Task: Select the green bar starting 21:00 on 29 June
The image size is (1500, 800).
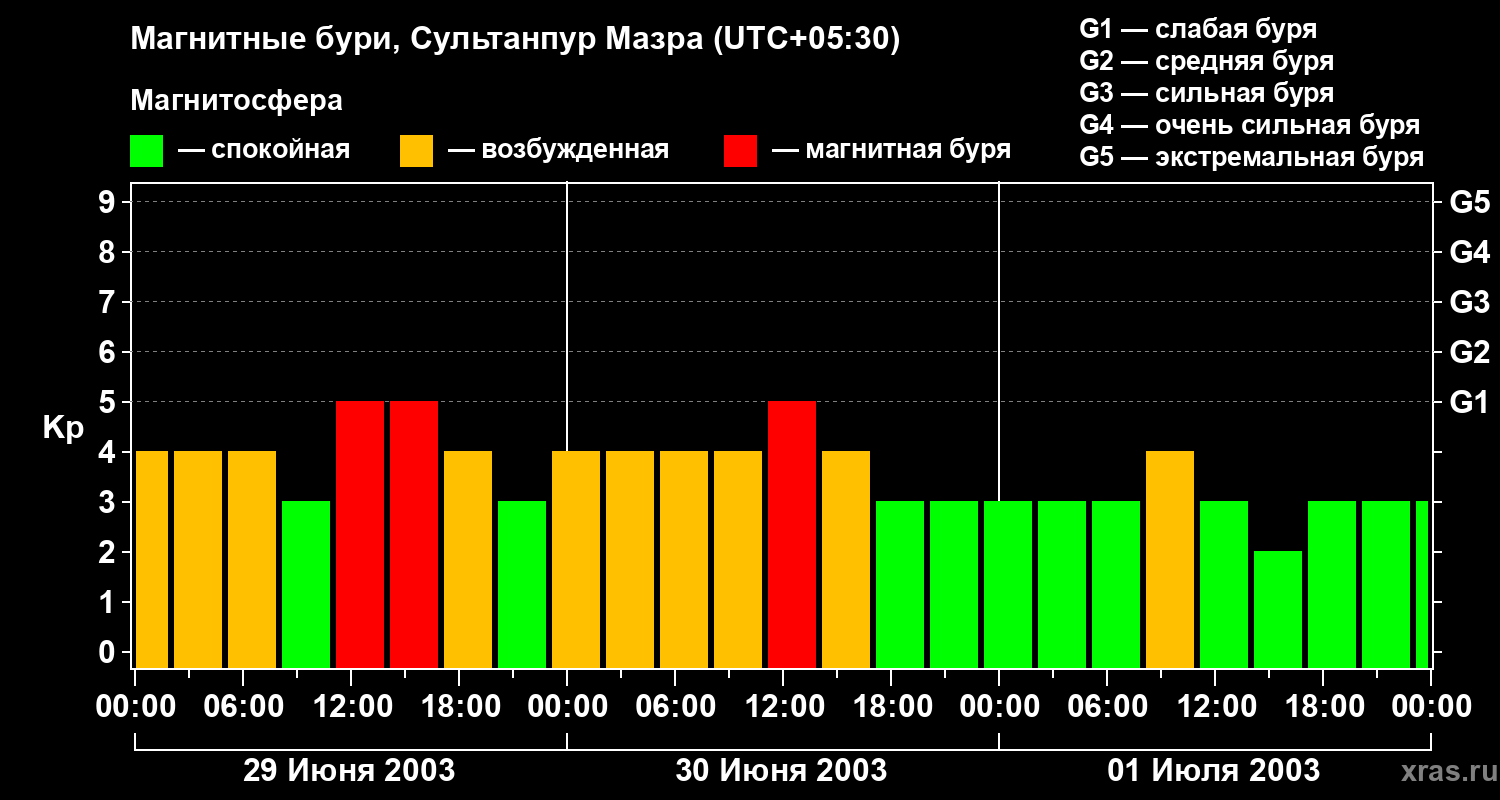Action: coord(522,584)
